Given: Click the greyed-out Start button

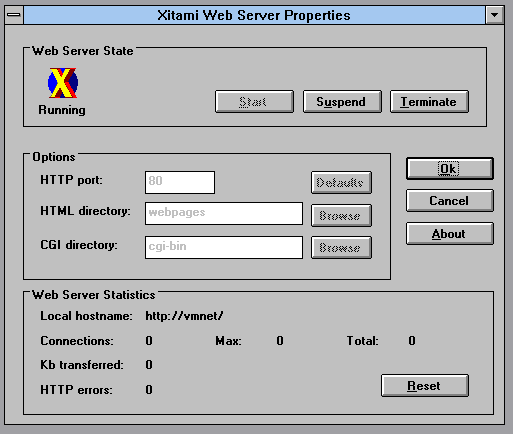Looking at the screenshot, I should point(254,101).
